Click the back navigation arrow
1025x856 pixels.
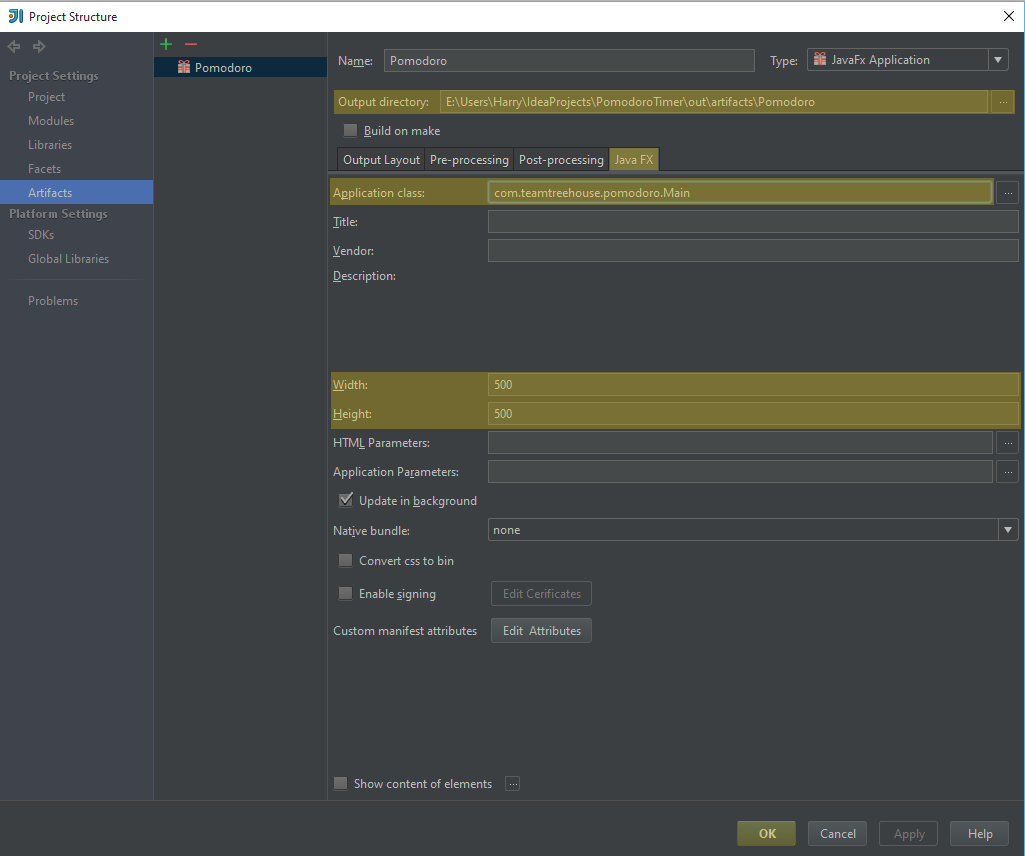point(14,47)
